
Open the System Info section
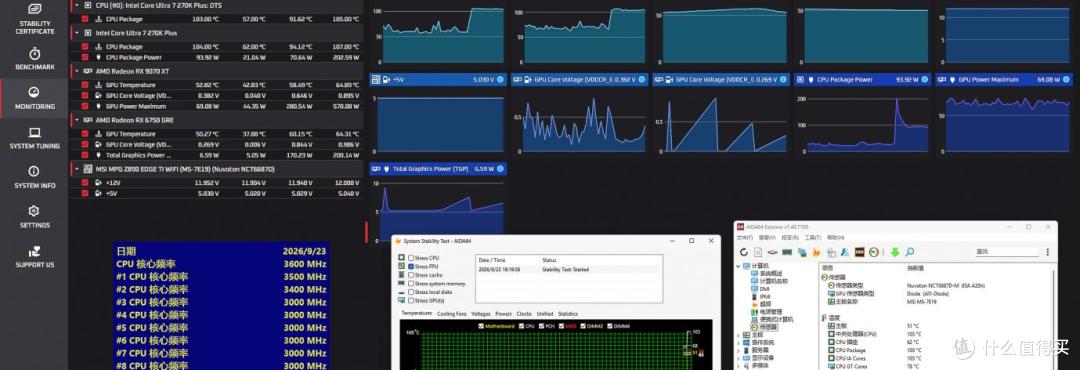click(x=34, y=177)
